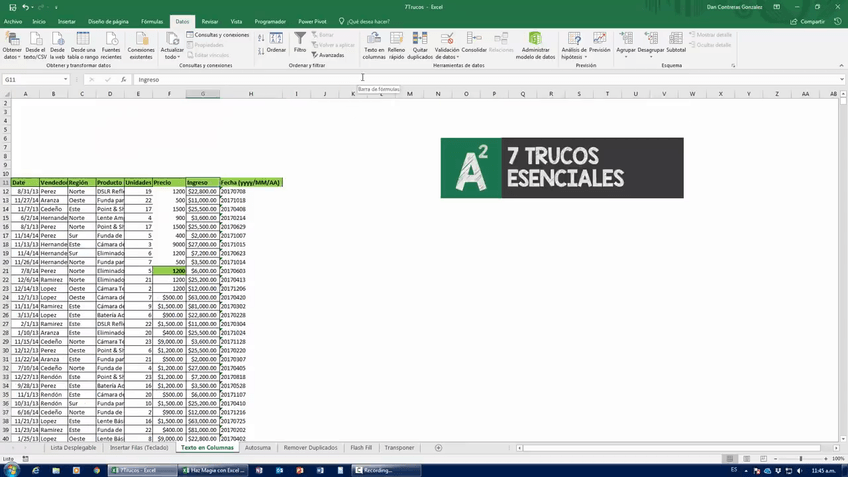Image resolution: width=848 pixels, height=477 pixels.
Task: Open Análisis de hipótesis
Action: pyautogui.click(x=574, y=45)
